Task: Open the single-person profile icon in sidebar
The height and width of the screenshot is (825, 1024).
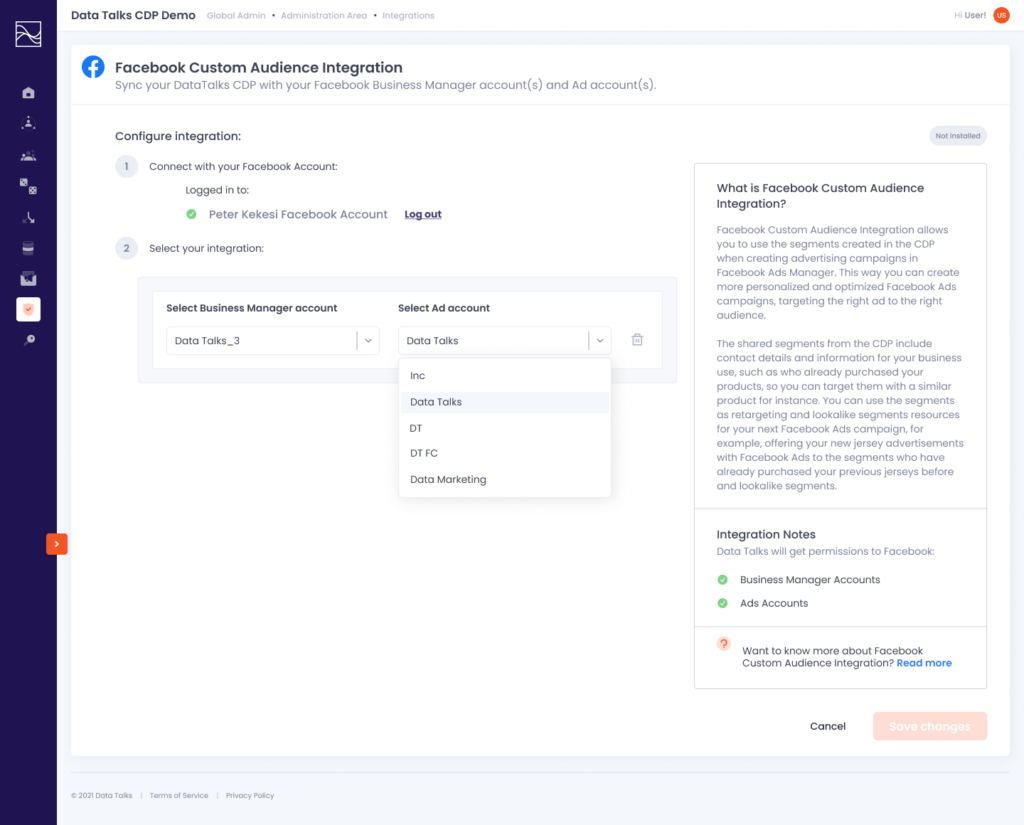Action: (x=28, y=123)
